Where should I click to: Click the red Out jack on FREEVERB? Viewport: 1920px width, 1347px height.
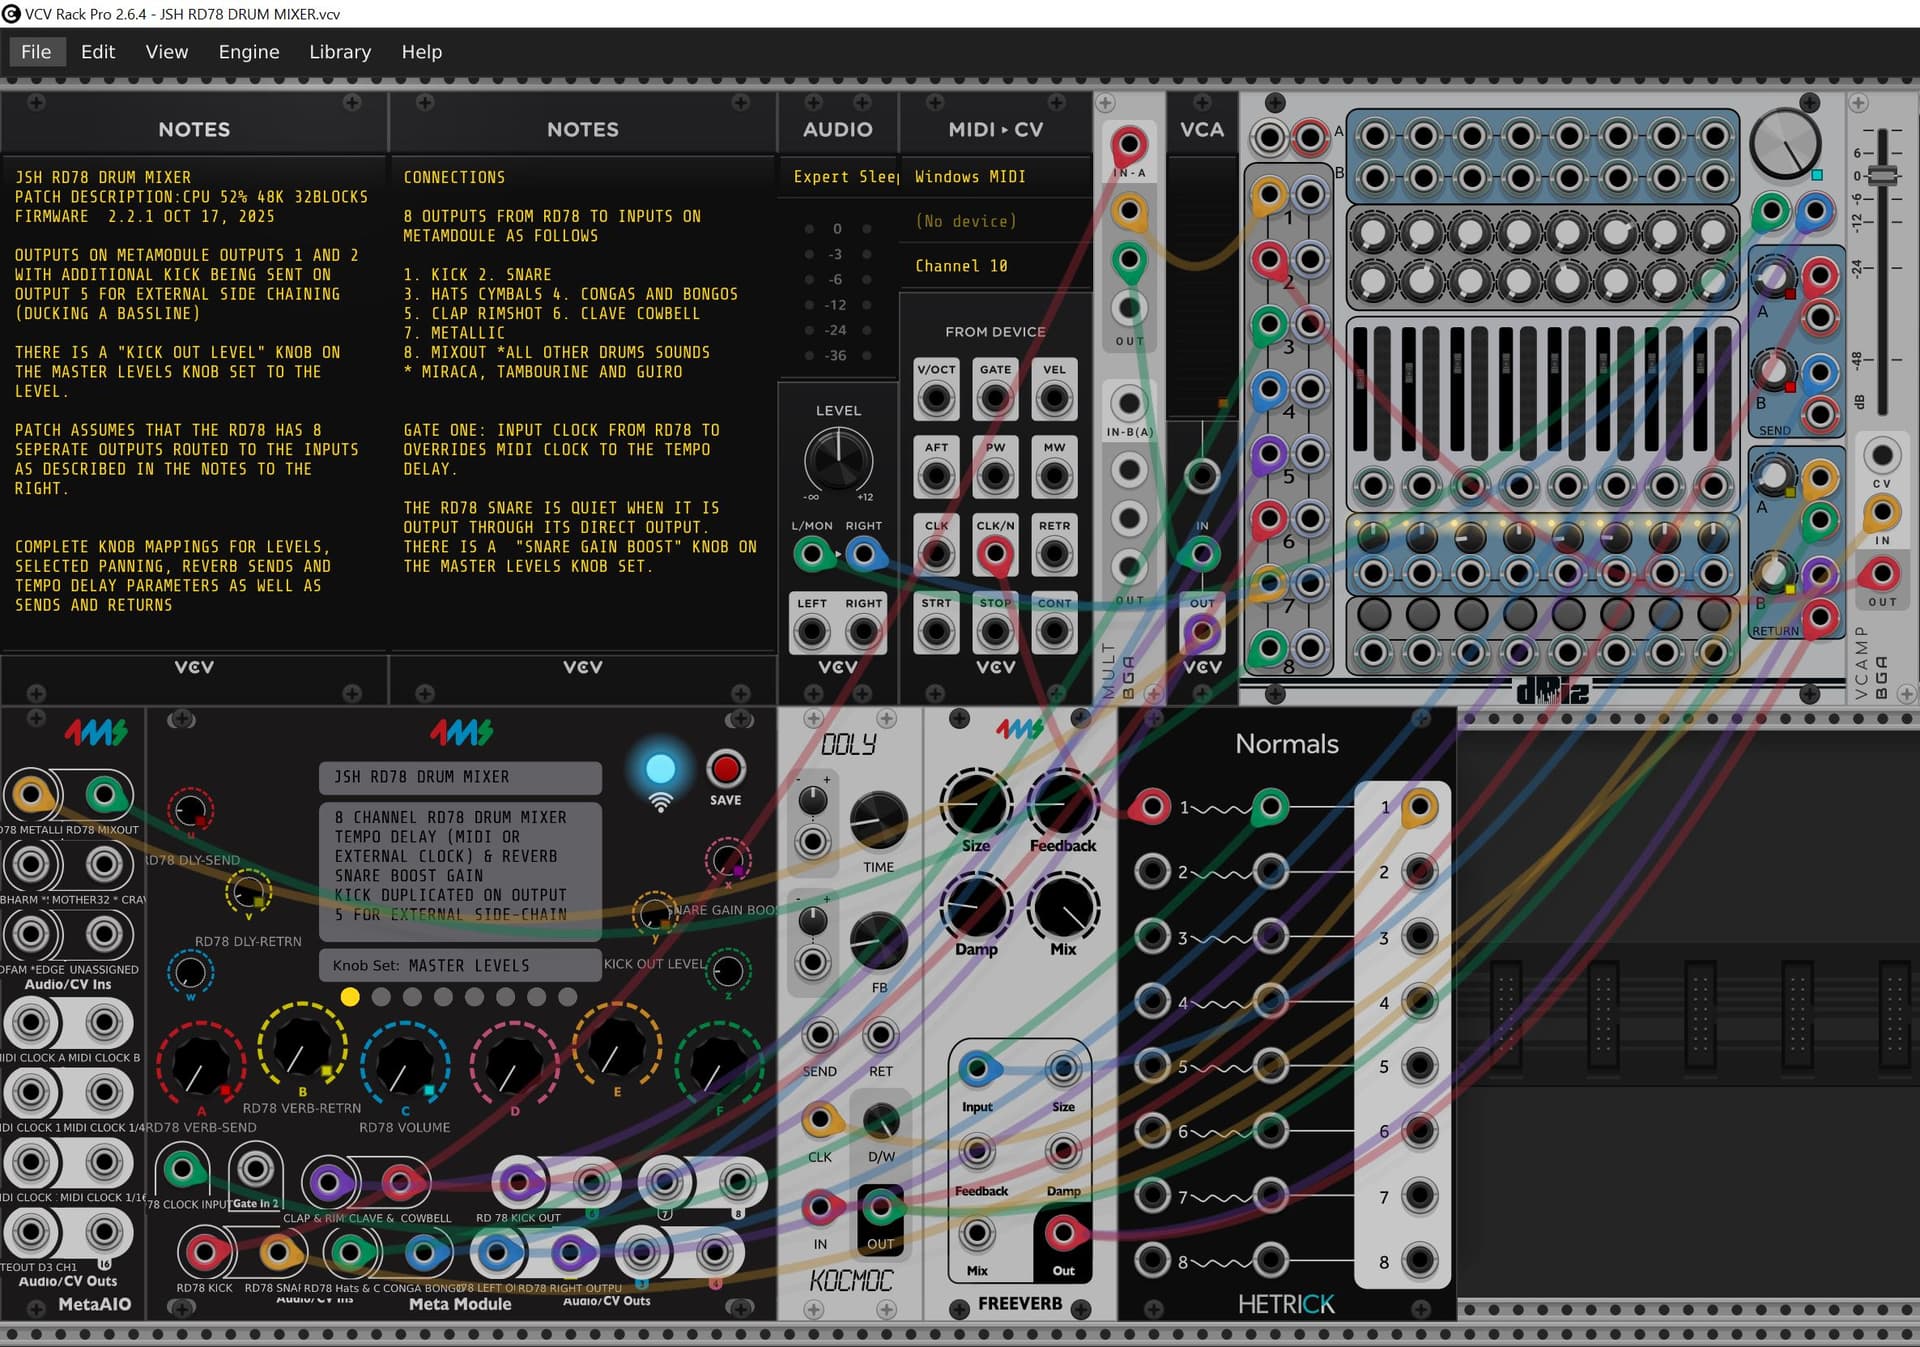(x=1062, y=1234)
